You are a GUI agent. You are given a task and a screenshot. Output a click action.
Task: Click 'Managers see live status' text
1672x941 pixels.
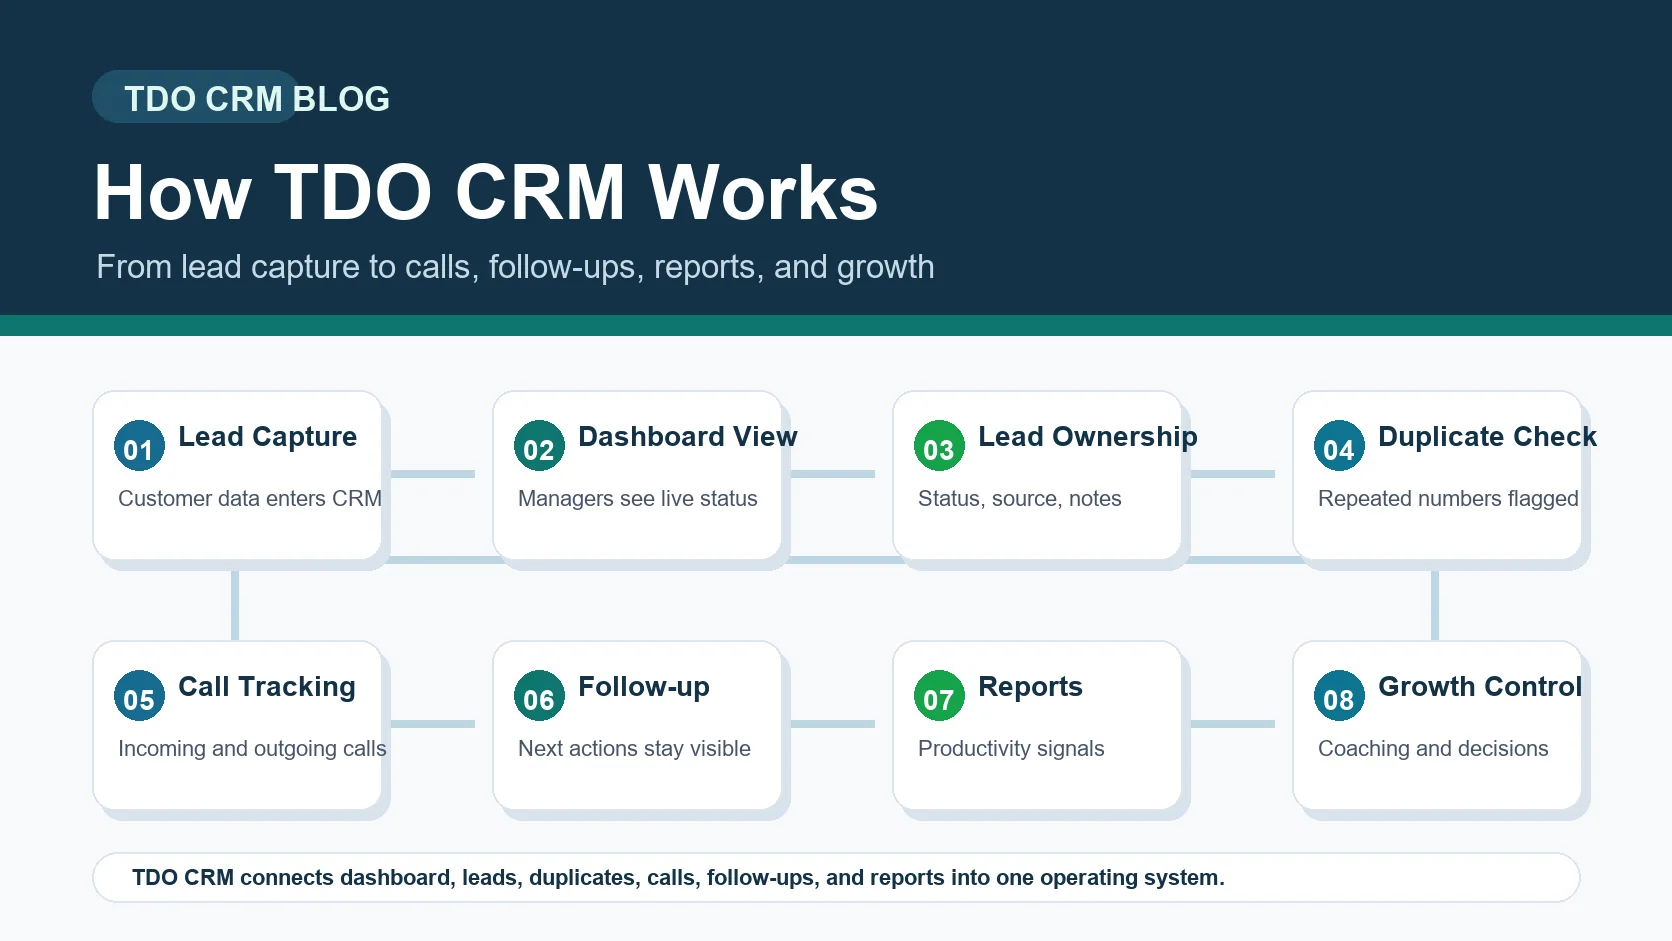638,498
